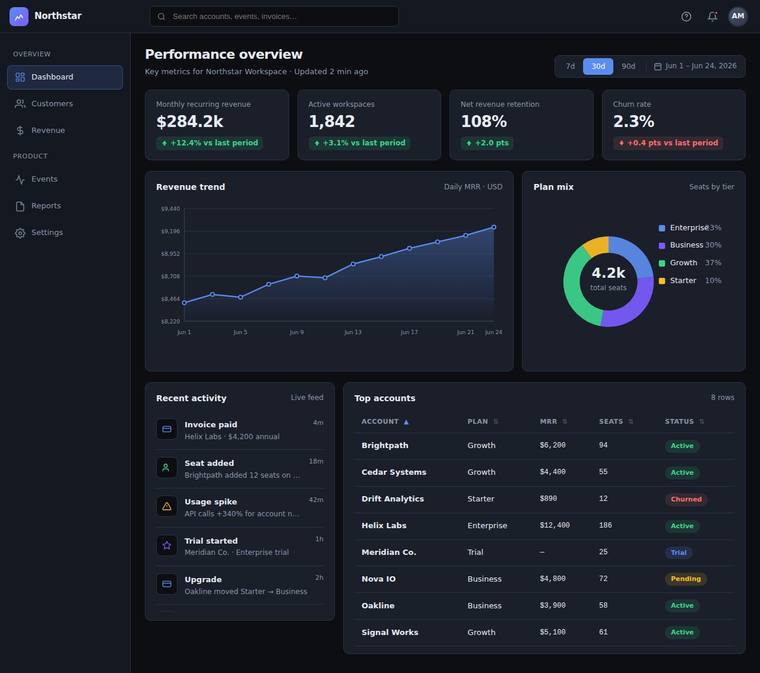Screen dimensions: 760x673
Task: Click the $12,400 MRR value
Action: pos(554,526)
